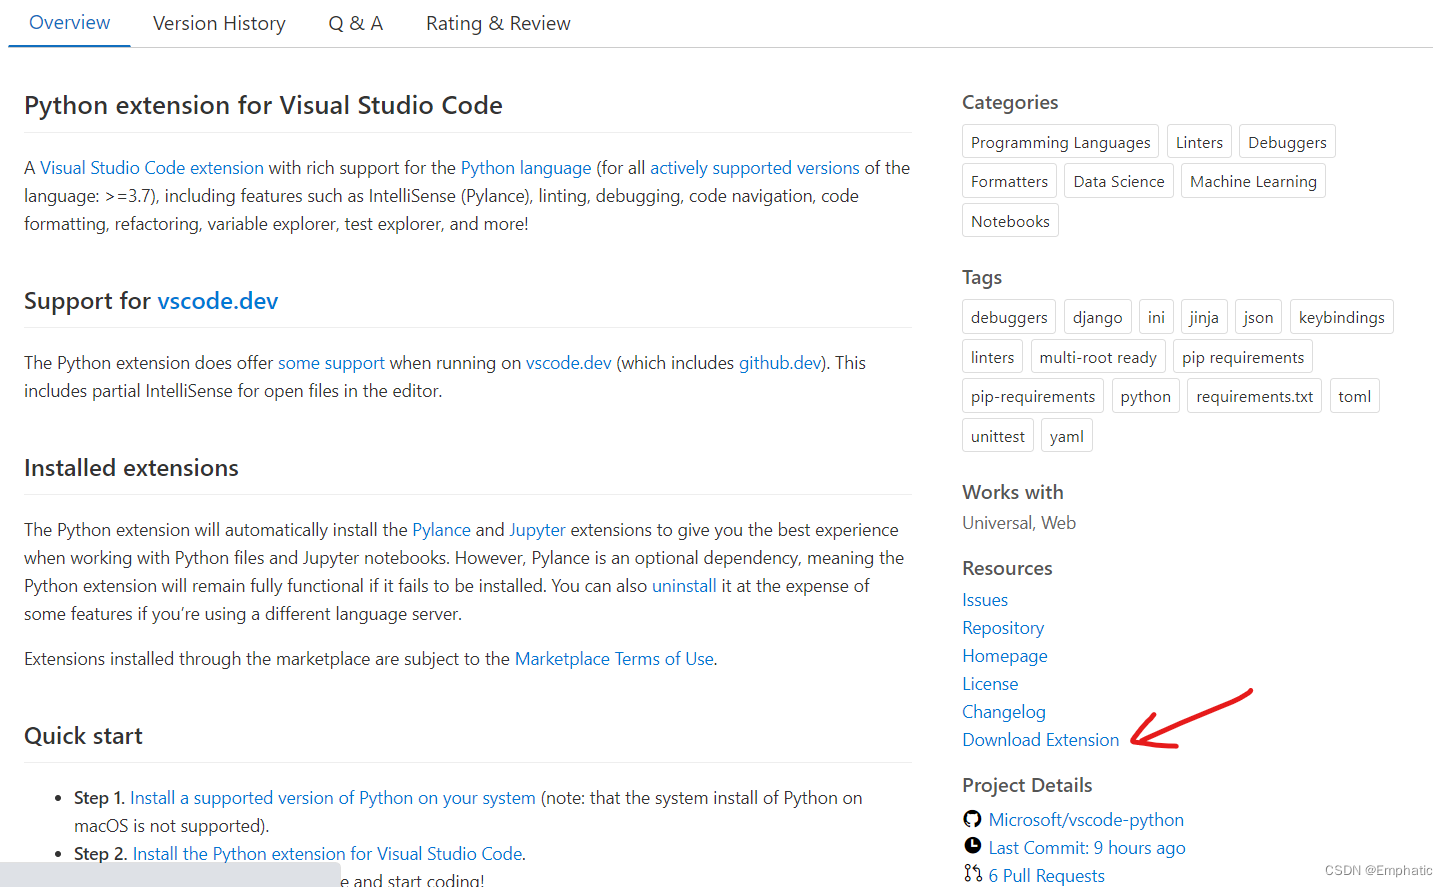Open actively supported versions link
Viewport: 1448px width, 887px height.
(755, 168)
